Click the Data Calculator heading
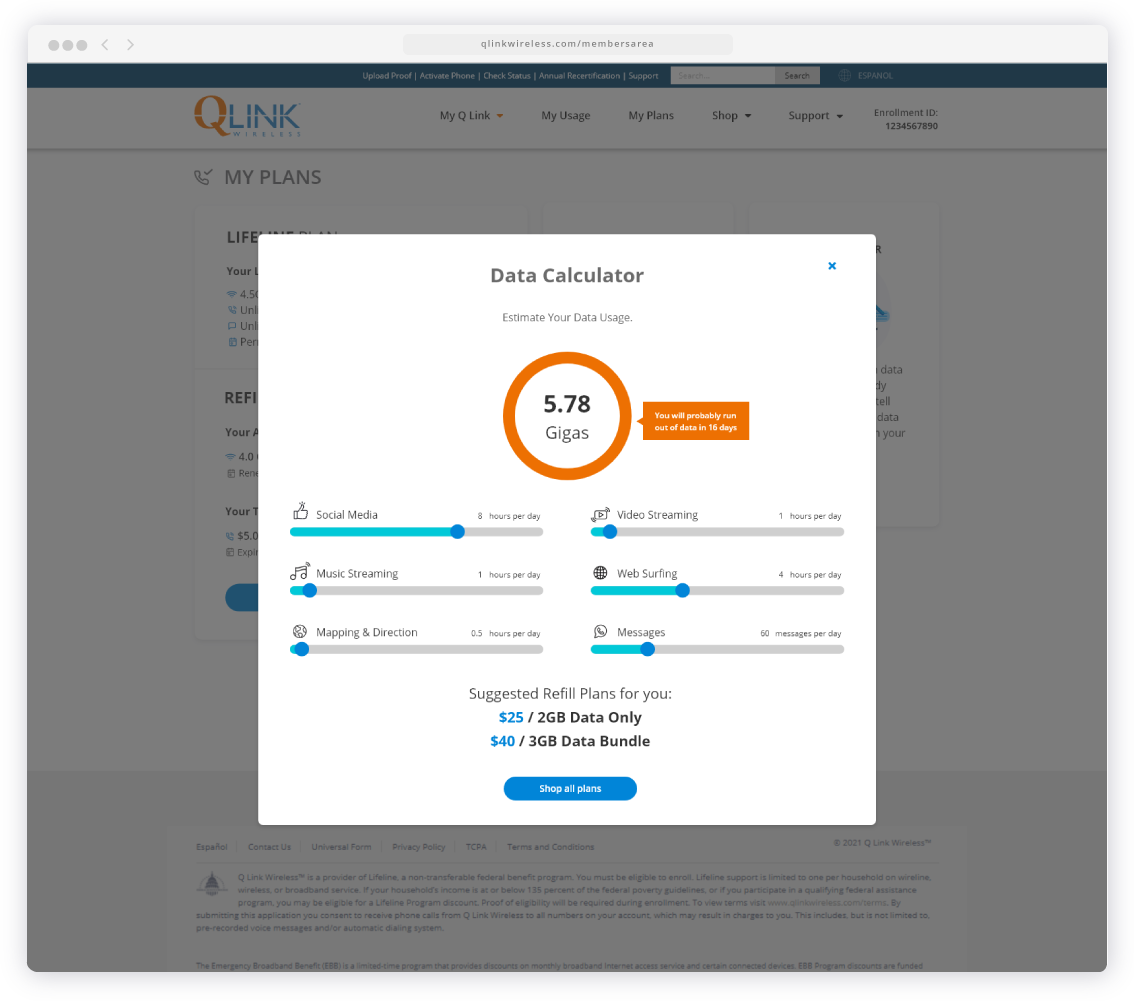 click(x=567, y=276)
